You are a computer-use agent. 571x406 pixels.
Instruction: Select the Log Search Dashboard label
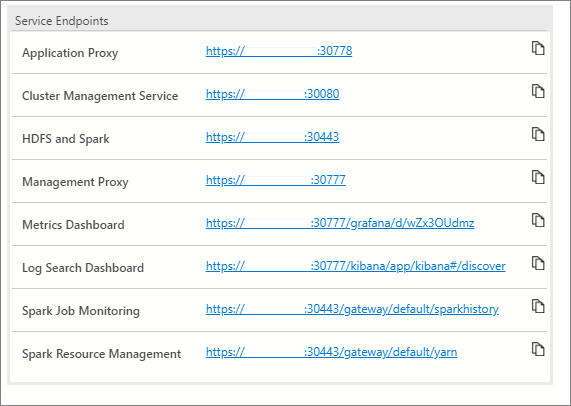(x=83, y=268)
